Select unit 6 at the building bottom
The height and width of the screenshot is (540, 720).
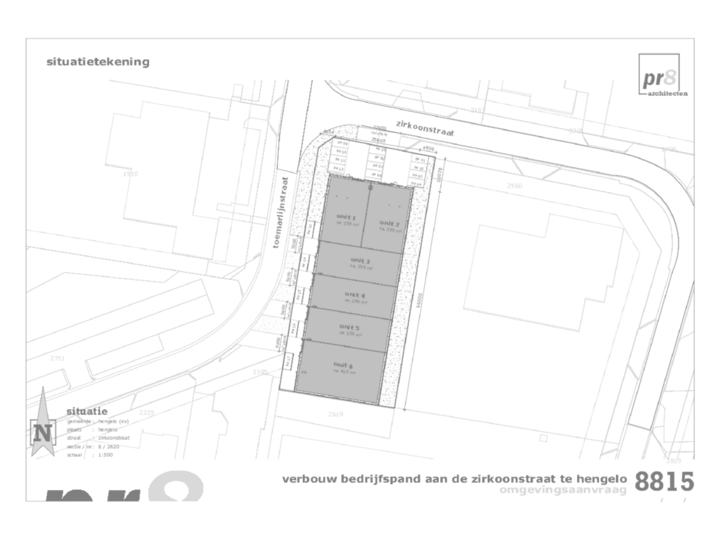(343, 370)
